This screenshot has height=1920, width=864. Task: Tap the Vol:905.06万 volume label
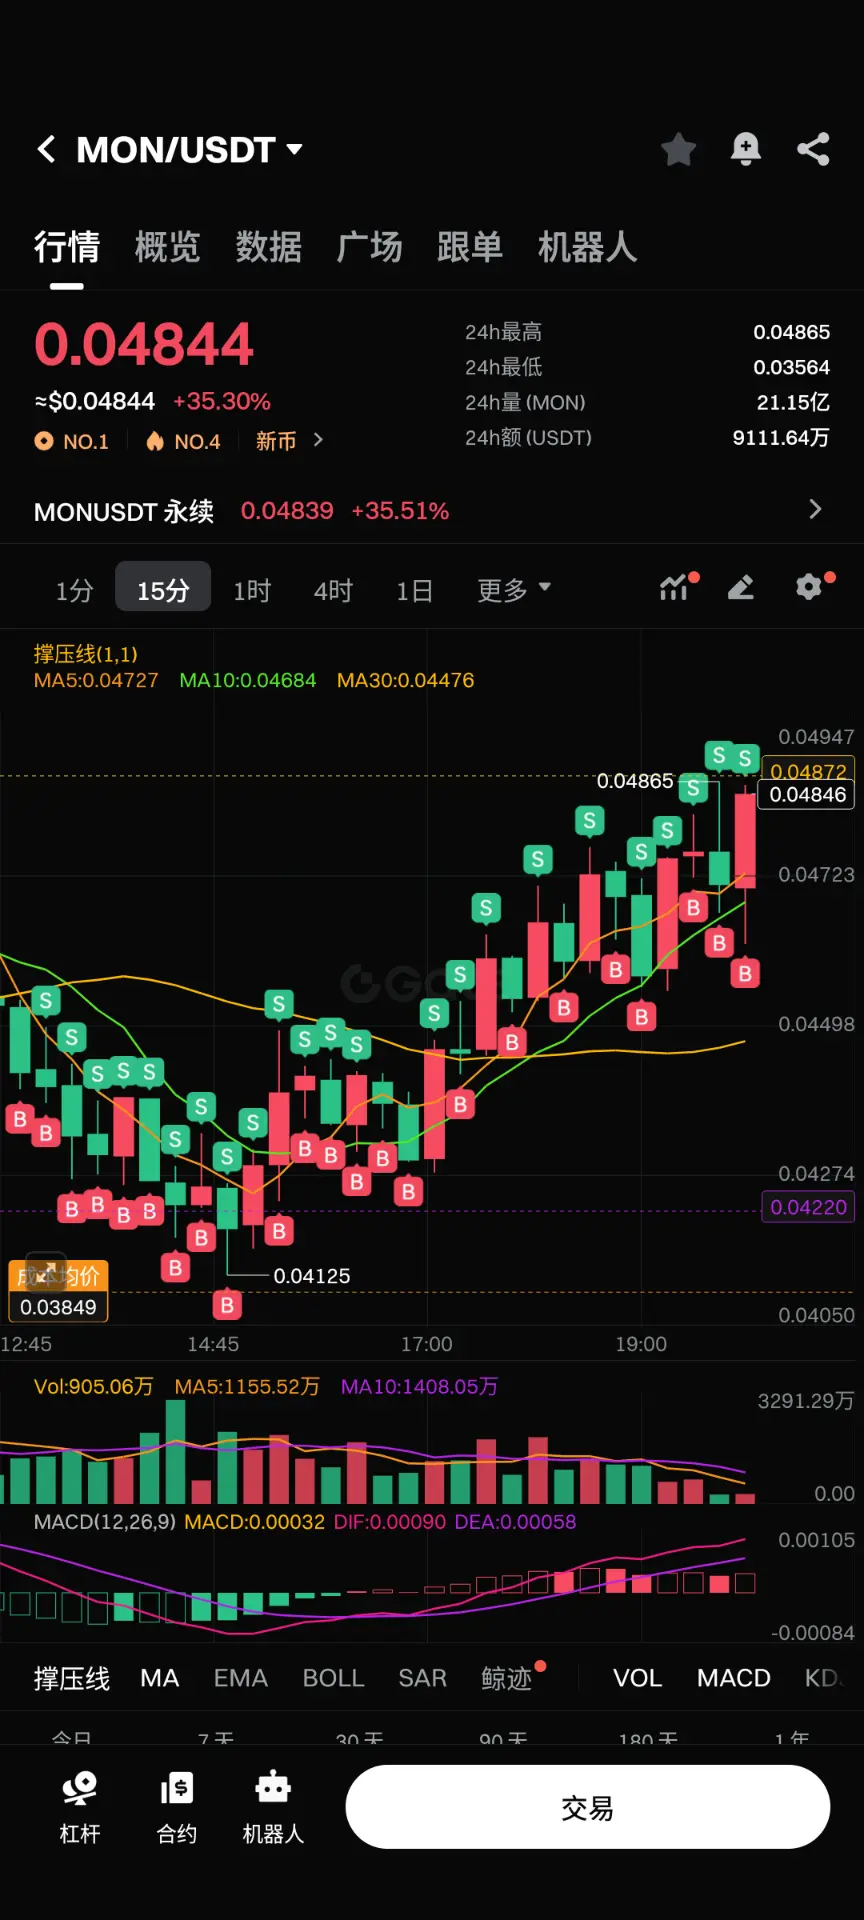pos(94,1387)
